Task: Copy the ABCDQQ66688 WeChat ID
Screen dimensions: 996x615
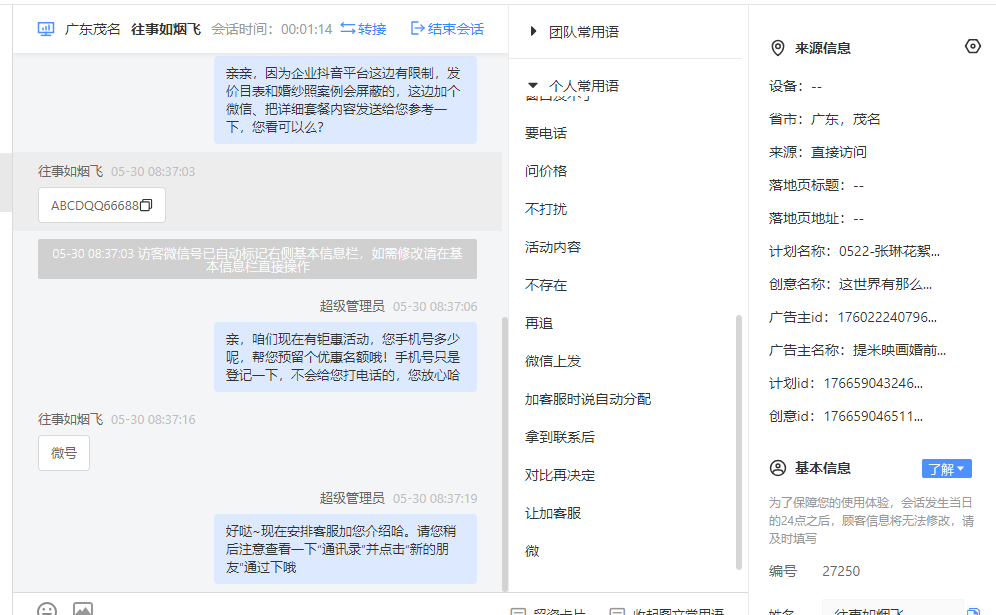Action: 146,205
